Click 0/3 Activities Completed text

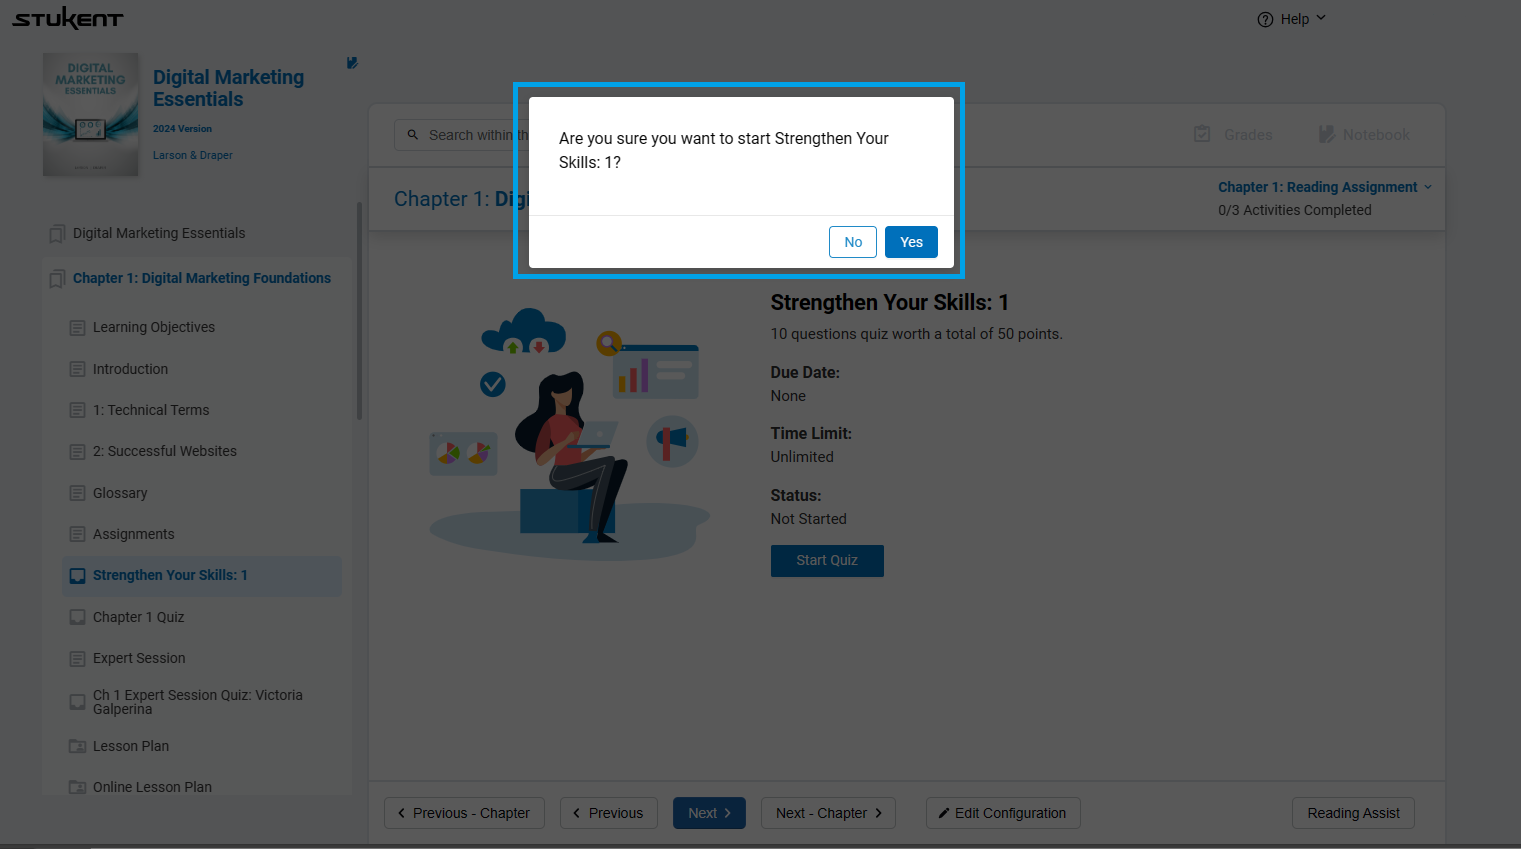[1295, 210]
